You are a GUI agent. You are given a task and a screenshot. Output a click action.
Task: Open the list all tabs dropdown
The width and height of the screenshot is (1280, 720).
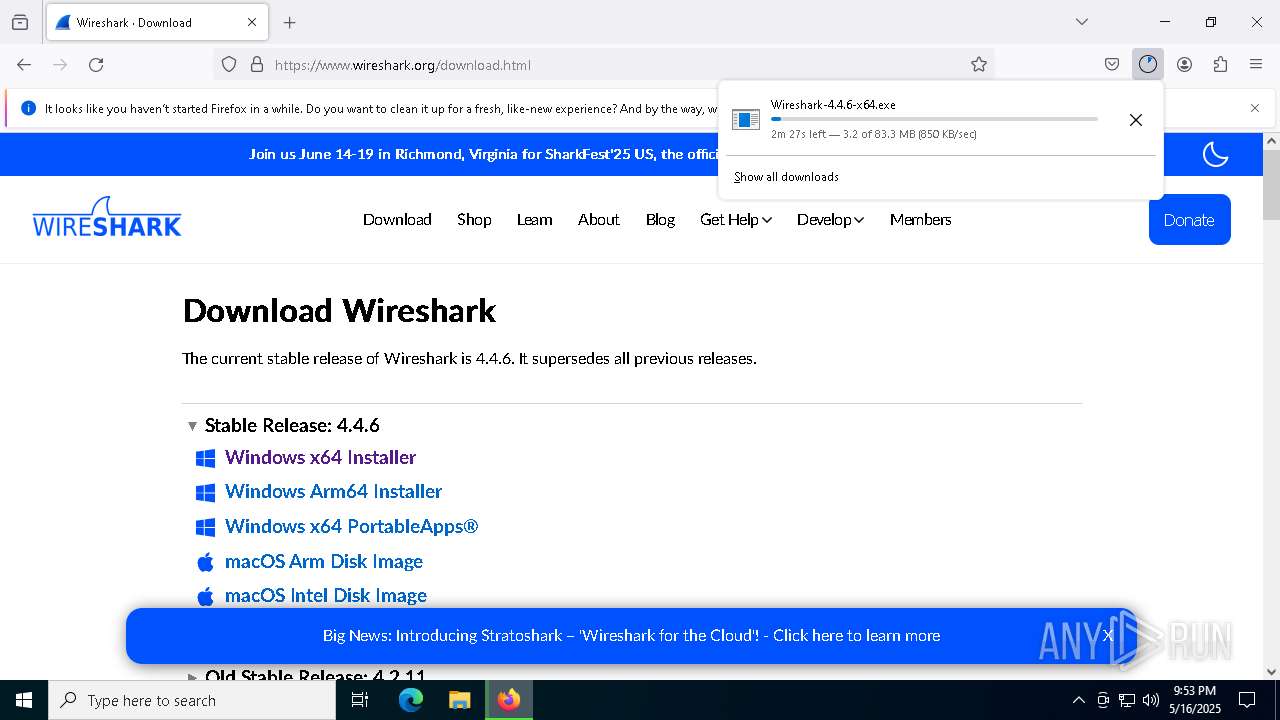pyautogui.click(x=1082, y=22)
